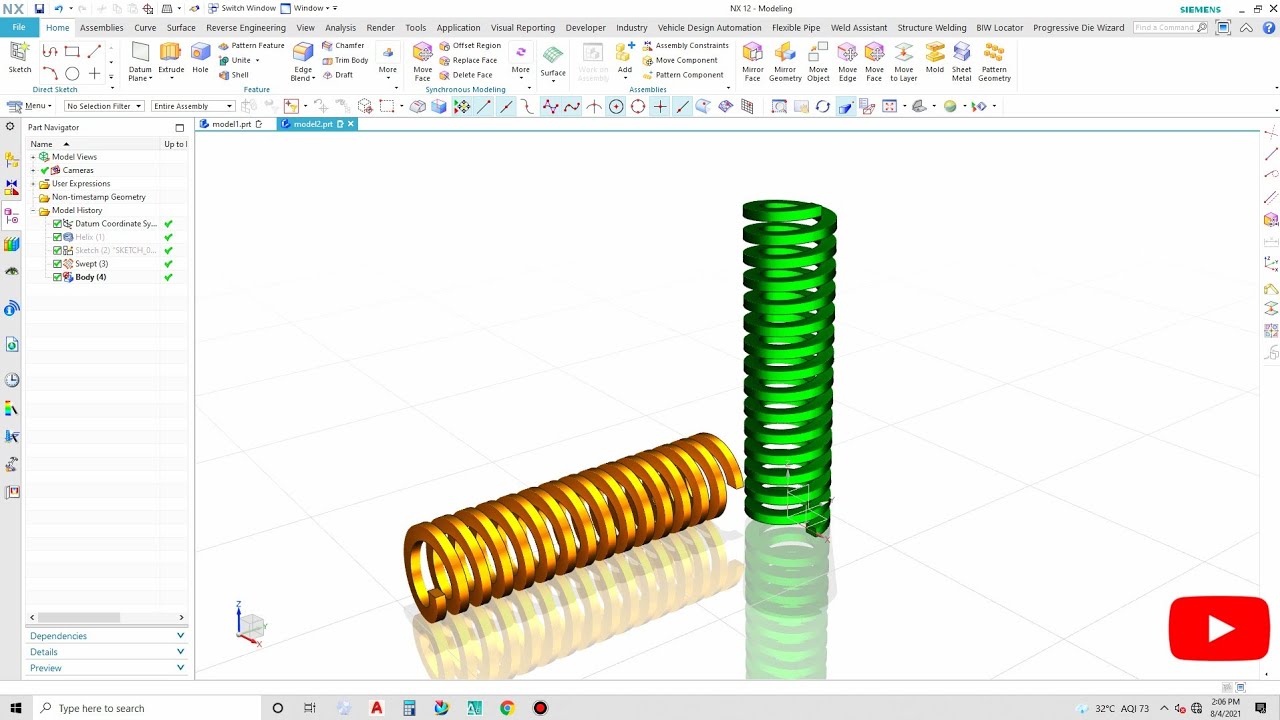Toggle the Sketch (2) feature checkbox
This screenshot has height=720, width=1280.
point(57,250)
